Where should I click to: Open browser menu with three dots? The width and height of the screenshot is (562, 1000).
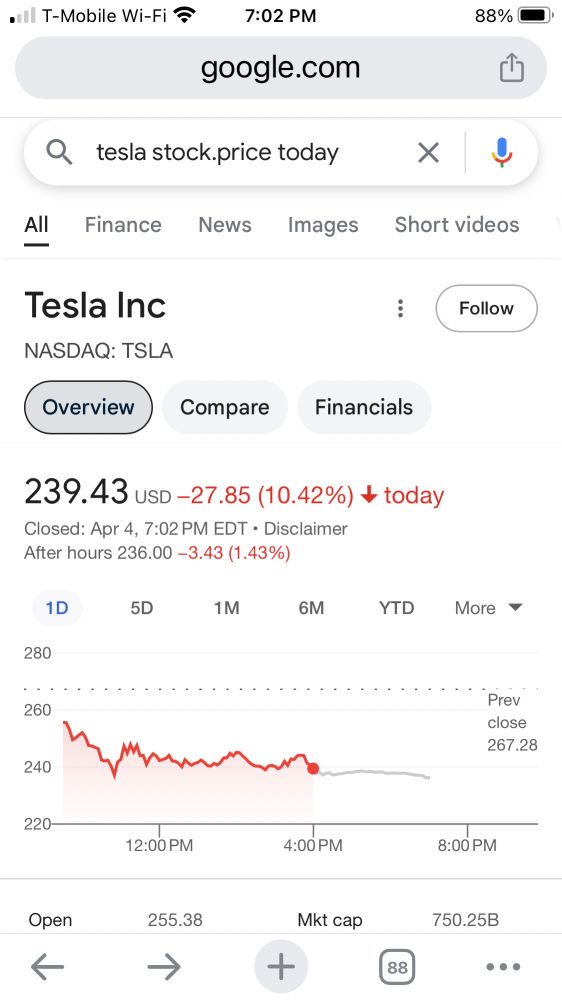click(503, 967)
